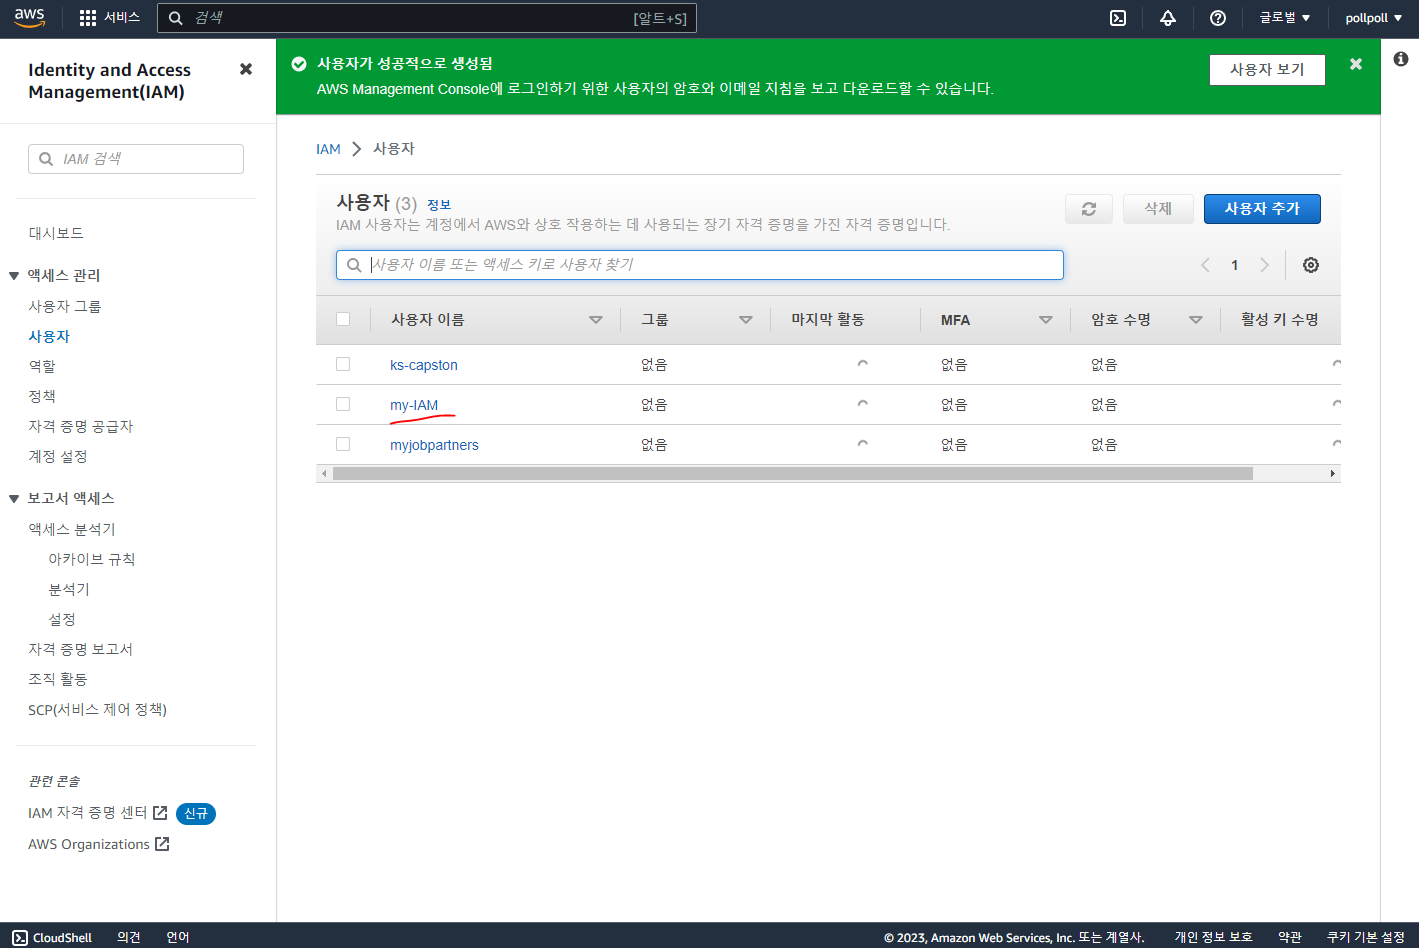
Task: Focus the top AWS search bar
Action: (427, 18)
